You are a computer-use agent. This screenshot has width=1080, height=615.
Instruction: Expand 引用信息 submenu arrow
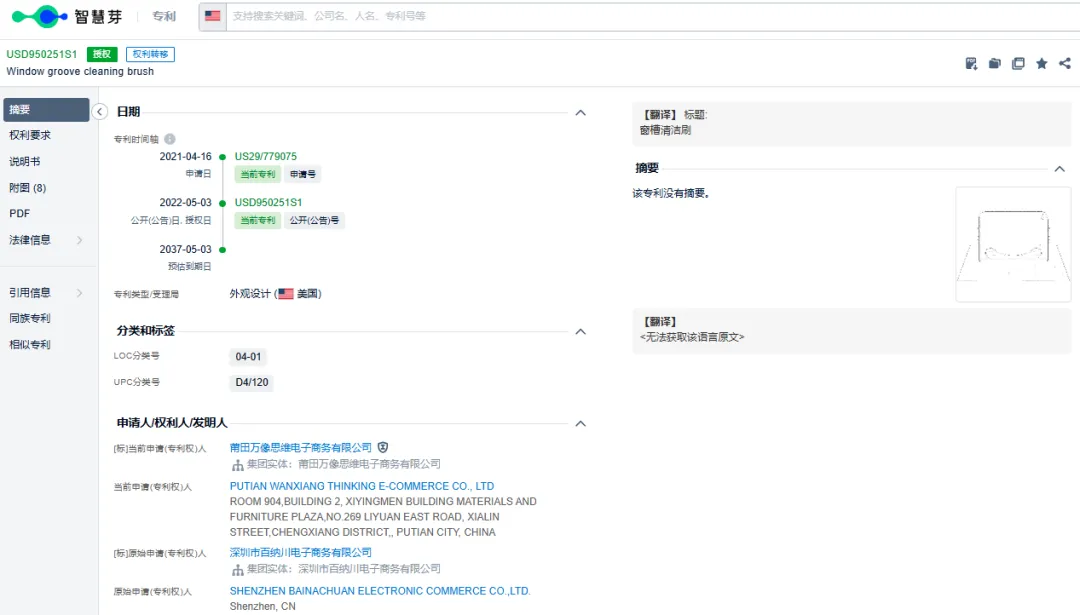coord(79,293)
